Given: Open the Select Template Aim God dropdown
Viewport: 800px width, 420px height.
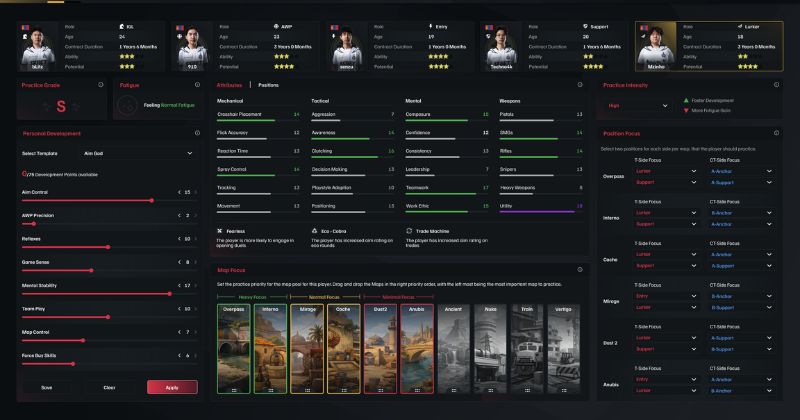Looking at the screenshot, I should pos(138,153).
